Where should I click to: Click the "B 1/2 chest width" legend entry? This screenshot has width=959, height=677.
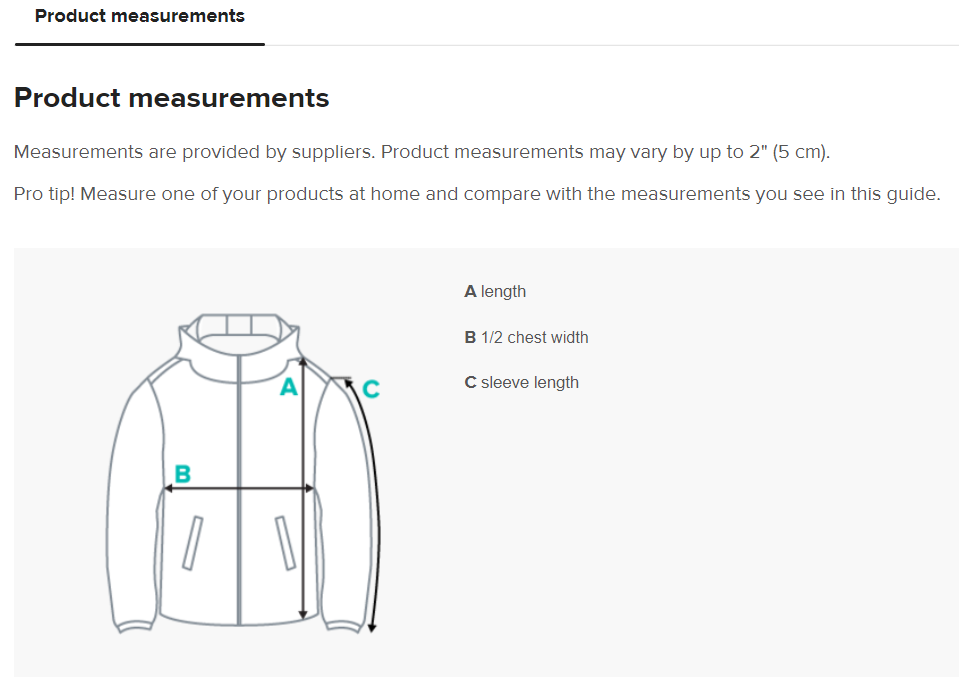click(526, 338)
